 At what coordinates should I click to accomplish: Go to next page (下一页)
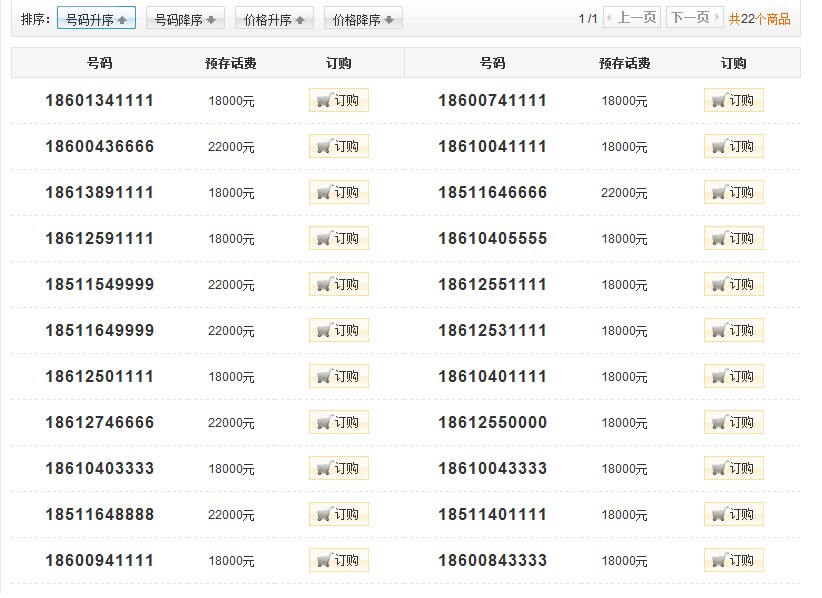click(x=694, y=18)
